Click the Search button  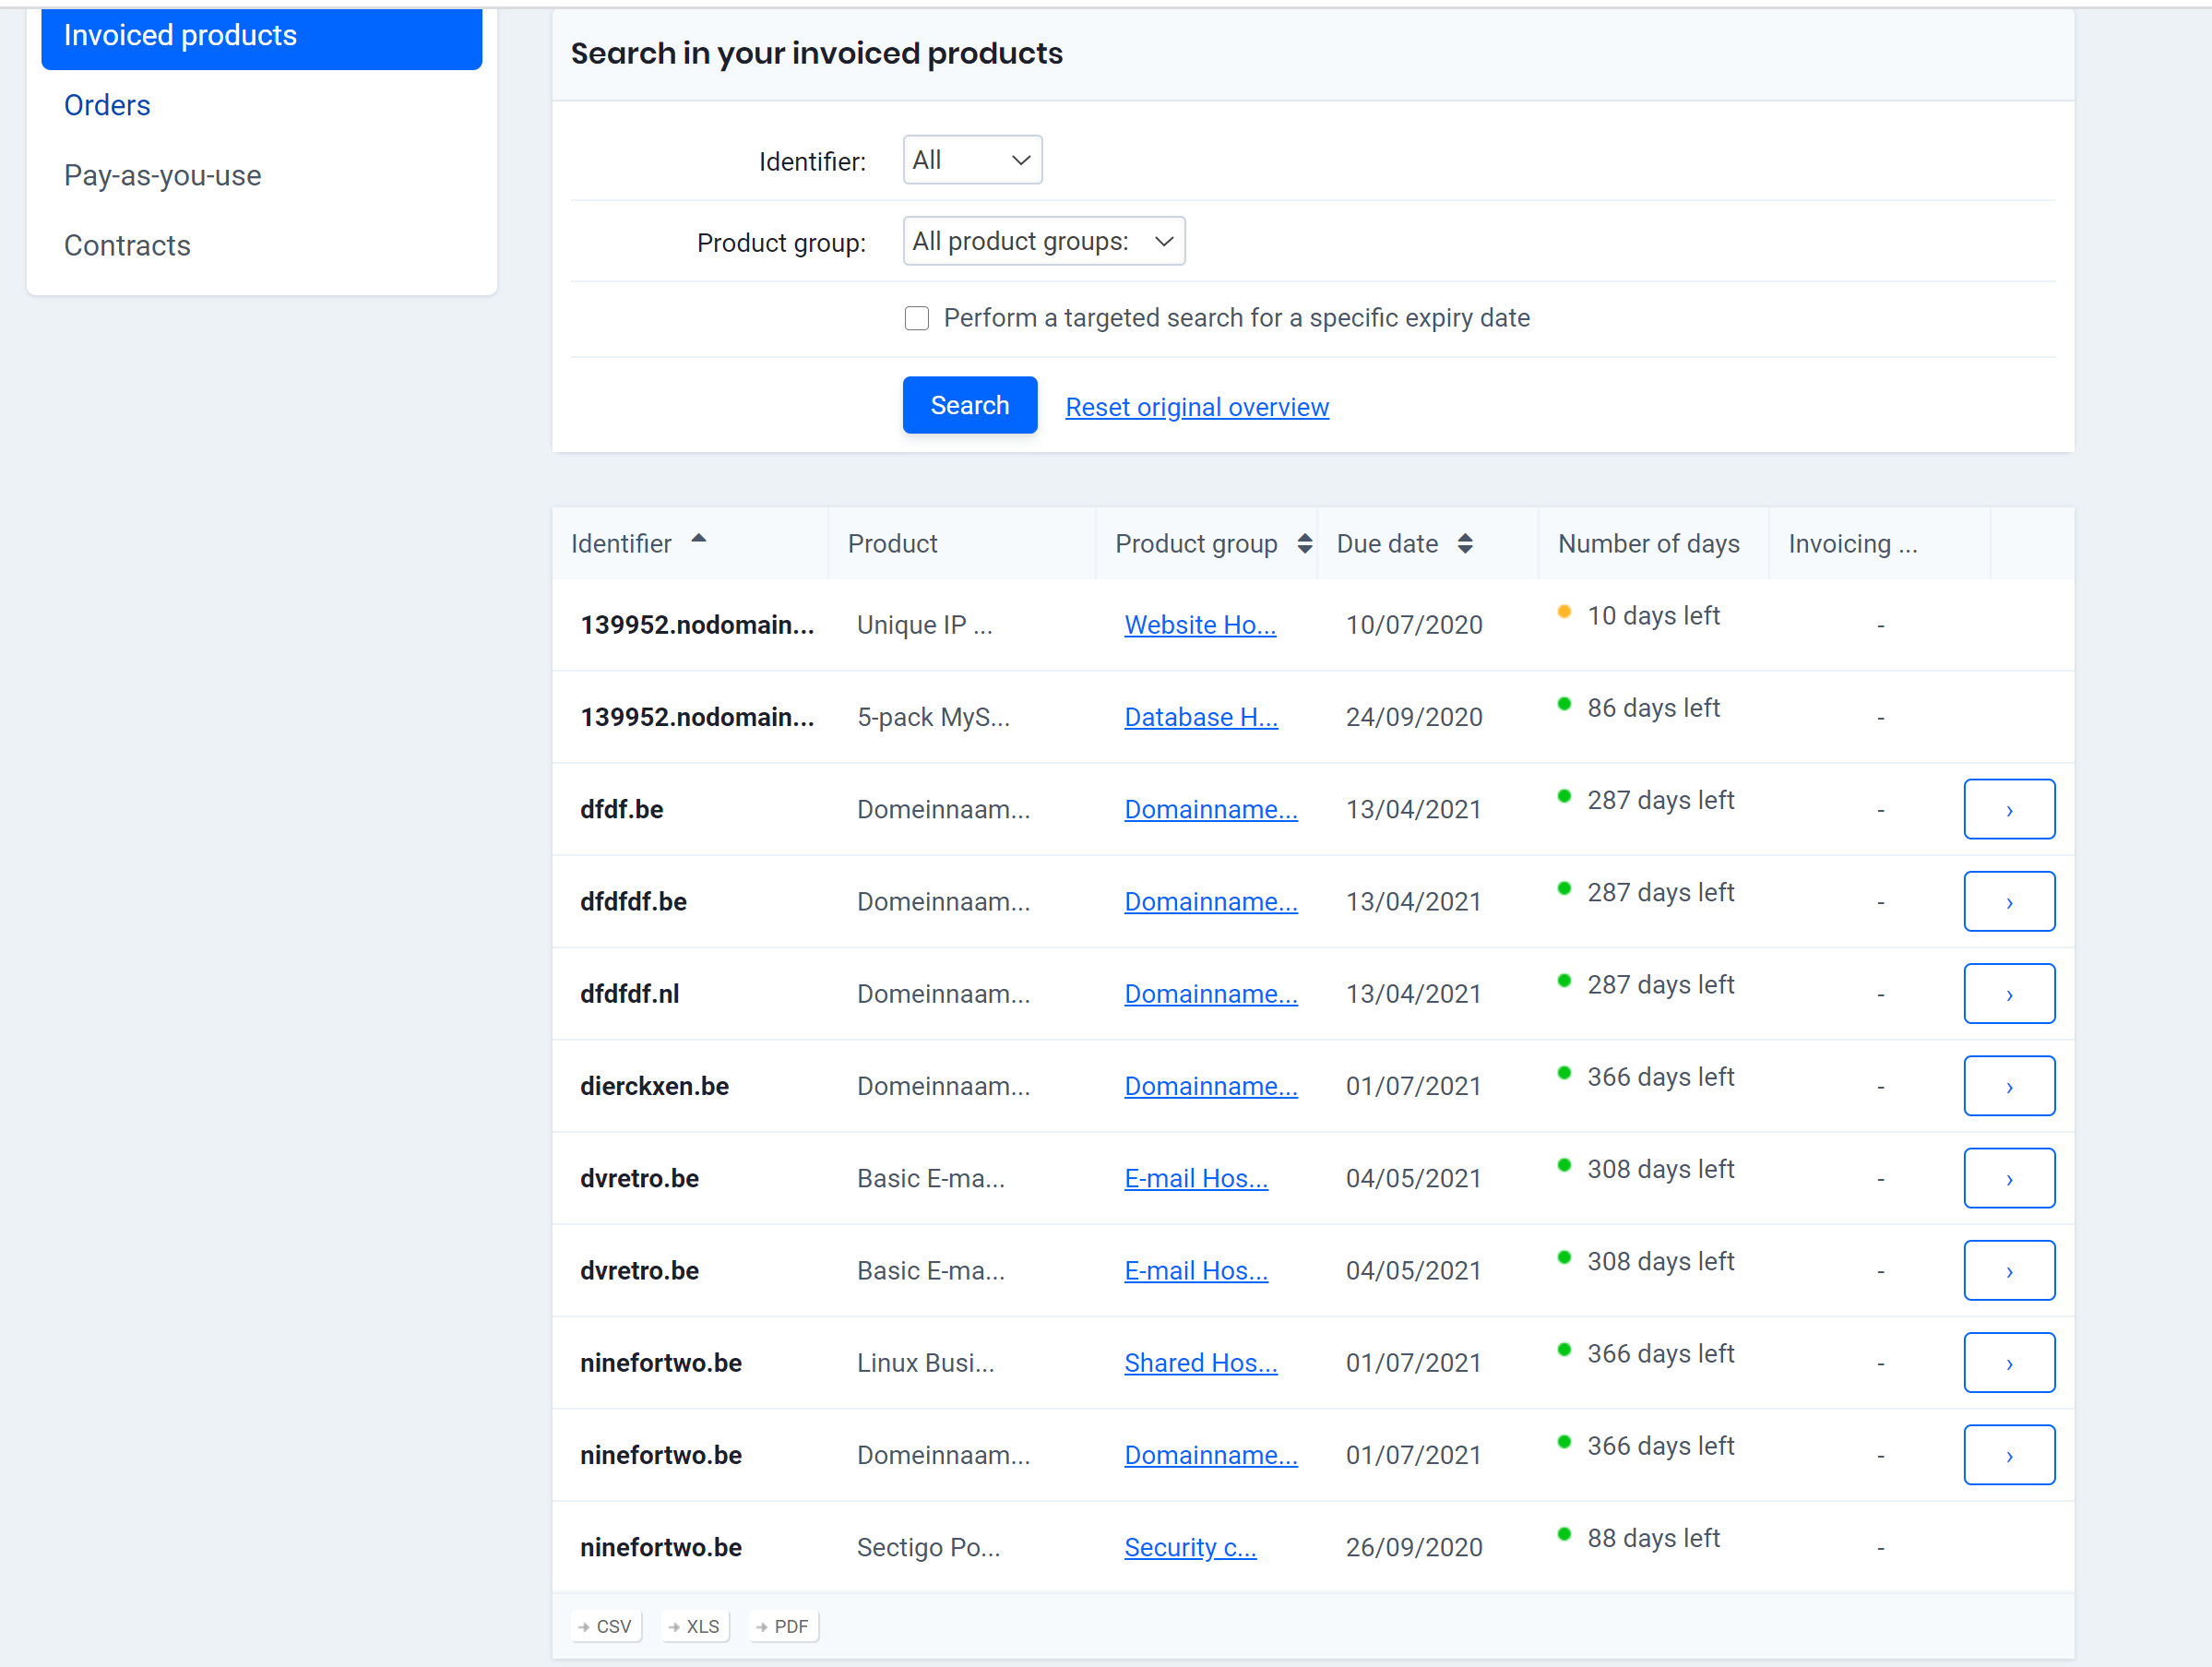969,405
